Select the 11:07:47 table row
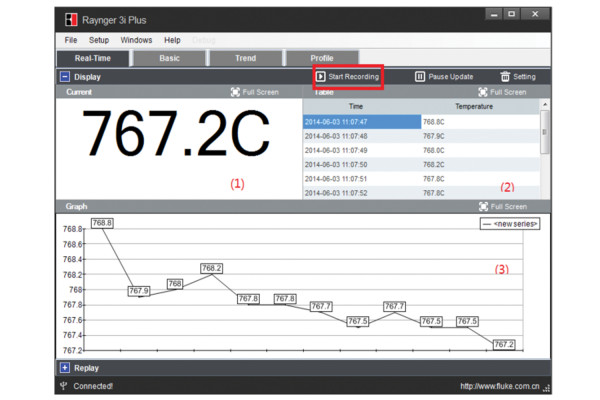 click(x=362, y=121)
